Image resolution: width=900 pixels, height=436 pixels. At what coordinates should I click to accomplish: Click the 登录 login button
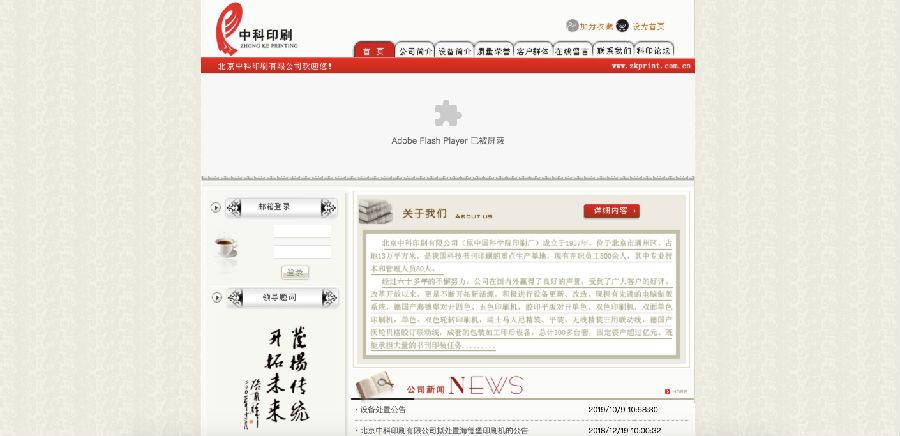pyautogui.click(x=295, y=272)
